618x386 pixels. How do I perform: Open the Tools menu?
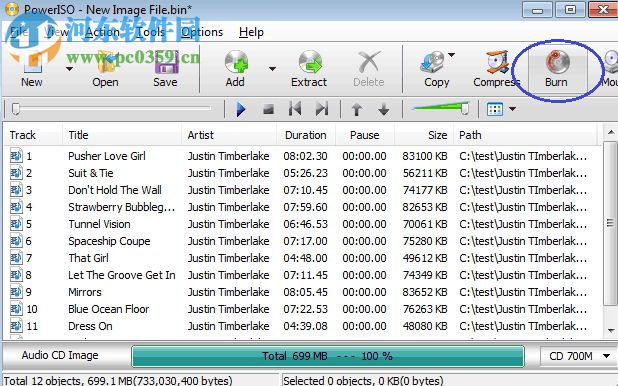(151, 32)
